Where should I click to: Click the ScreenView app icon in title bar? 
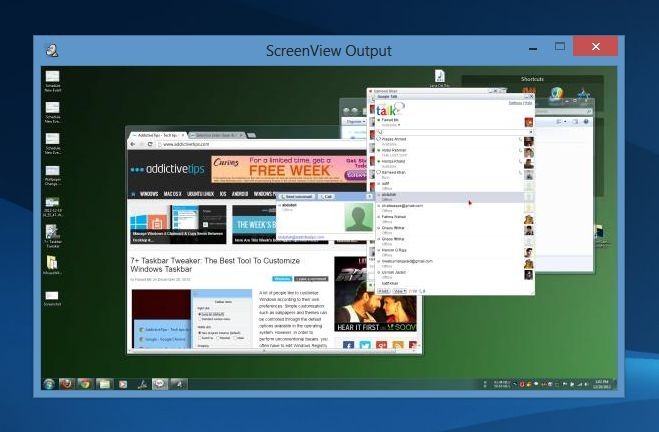click(52, 50)
